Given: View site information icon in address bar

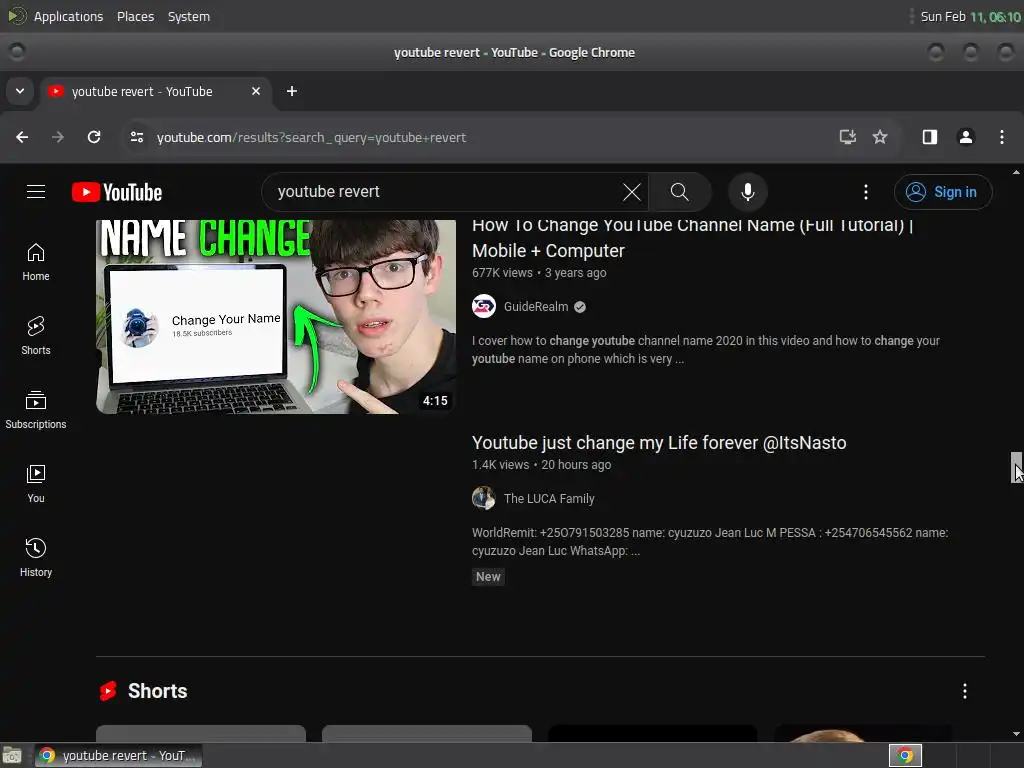Looking at the screenshot, I should pyautogui.click(x=136, y=137).
